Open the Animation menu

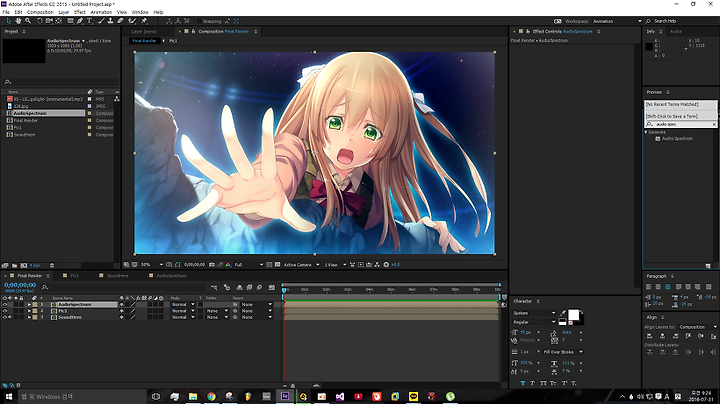pos(101,12)
